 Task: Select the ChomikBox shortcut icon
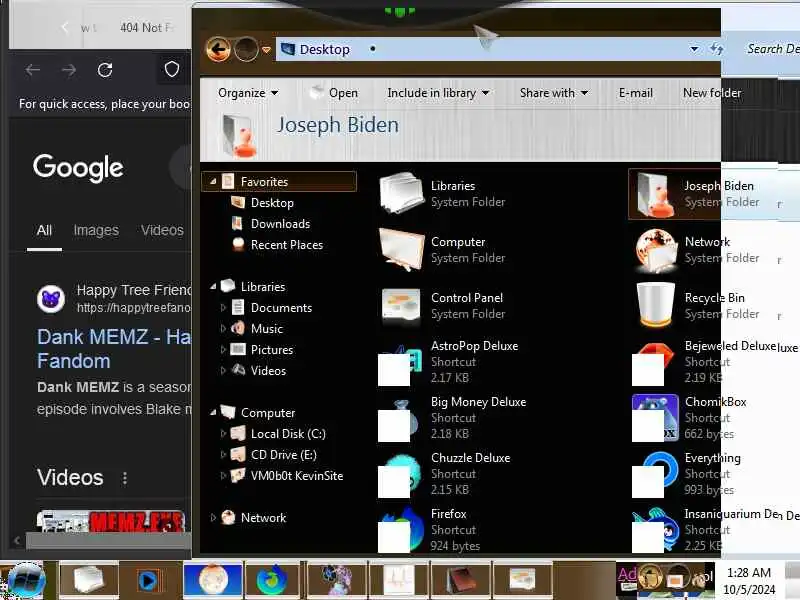[655, 418]
